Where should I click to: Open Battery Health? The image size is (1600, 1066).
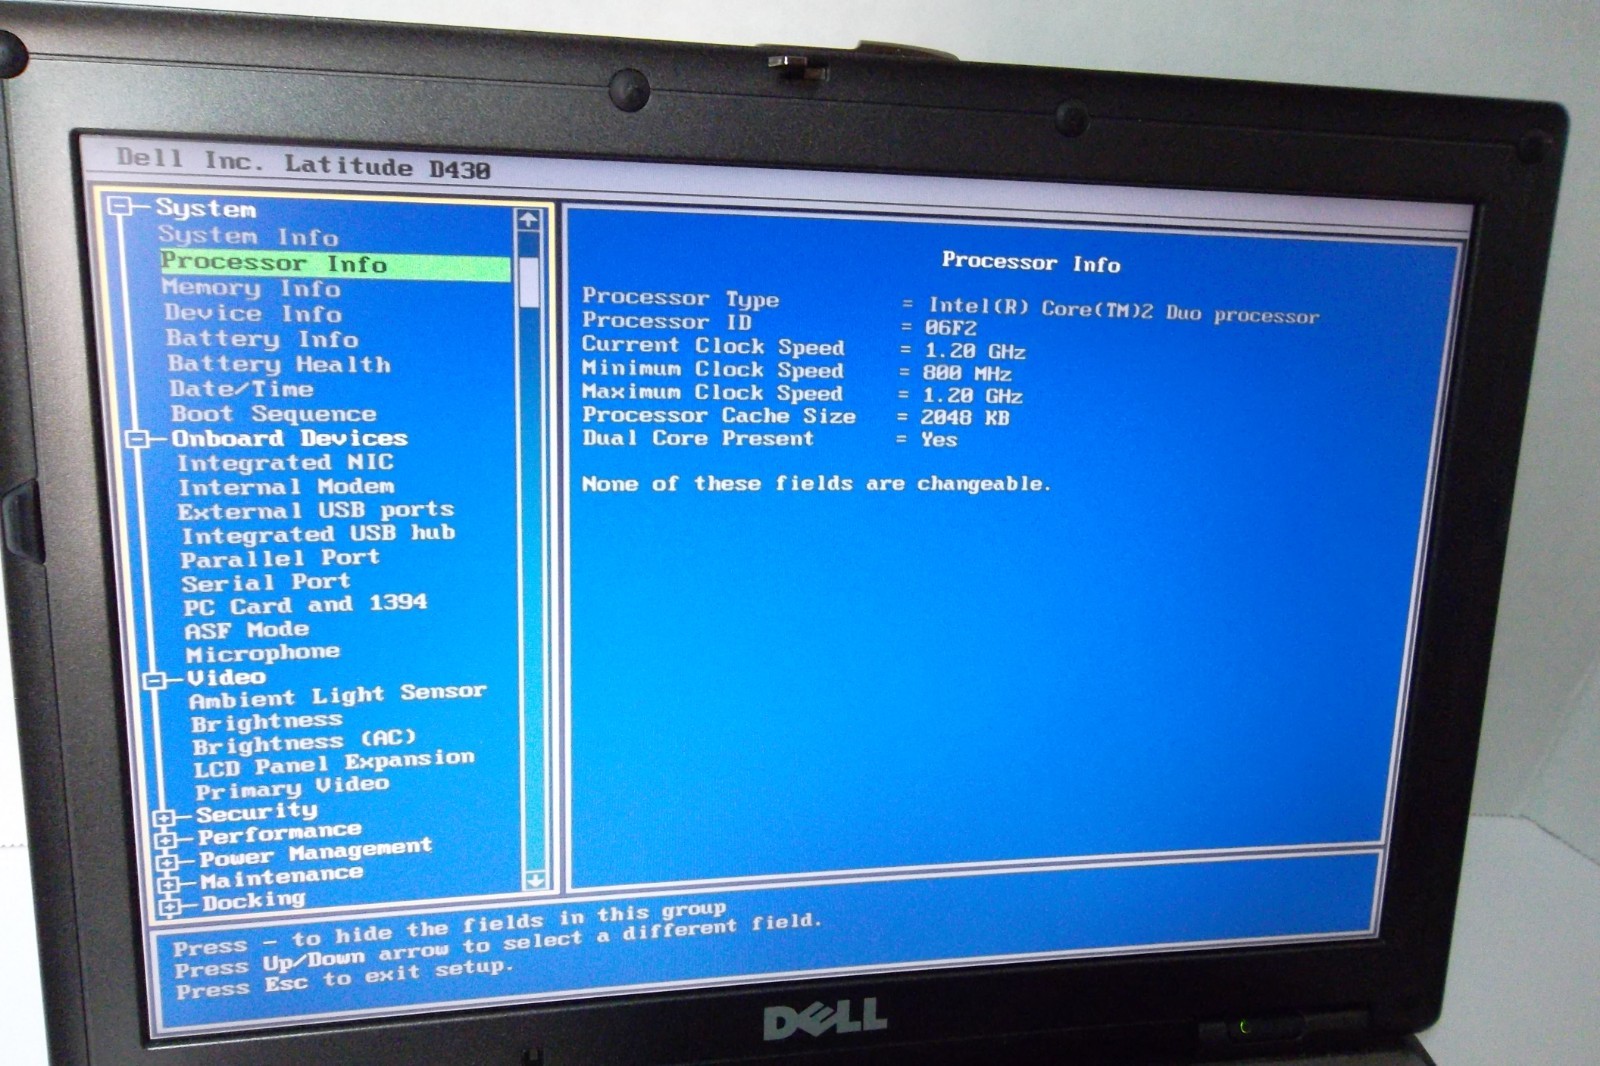279,364
